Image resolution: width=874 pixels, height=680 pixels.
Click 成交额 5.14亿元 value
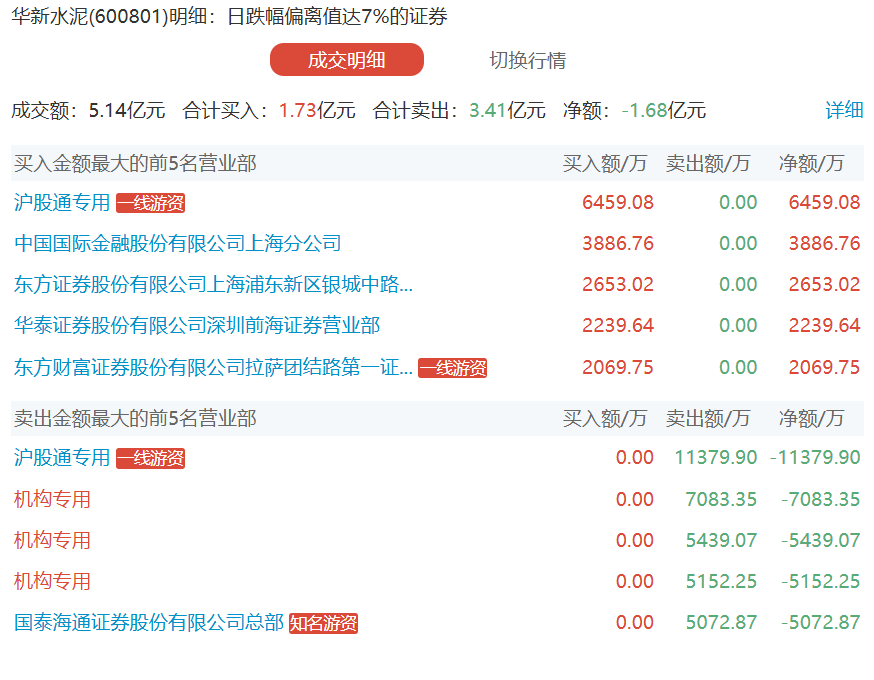click(127, 110)
